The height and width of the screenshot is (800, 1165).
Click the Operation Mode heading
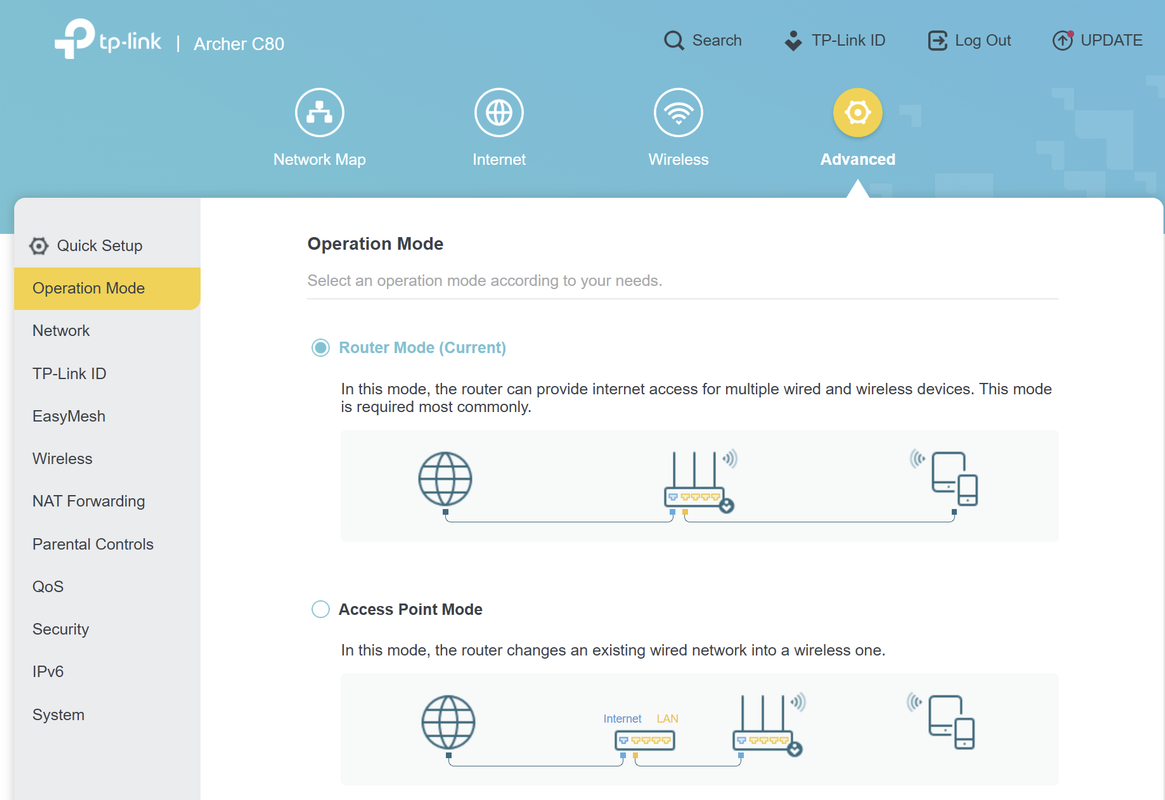(x=375, y=244)
